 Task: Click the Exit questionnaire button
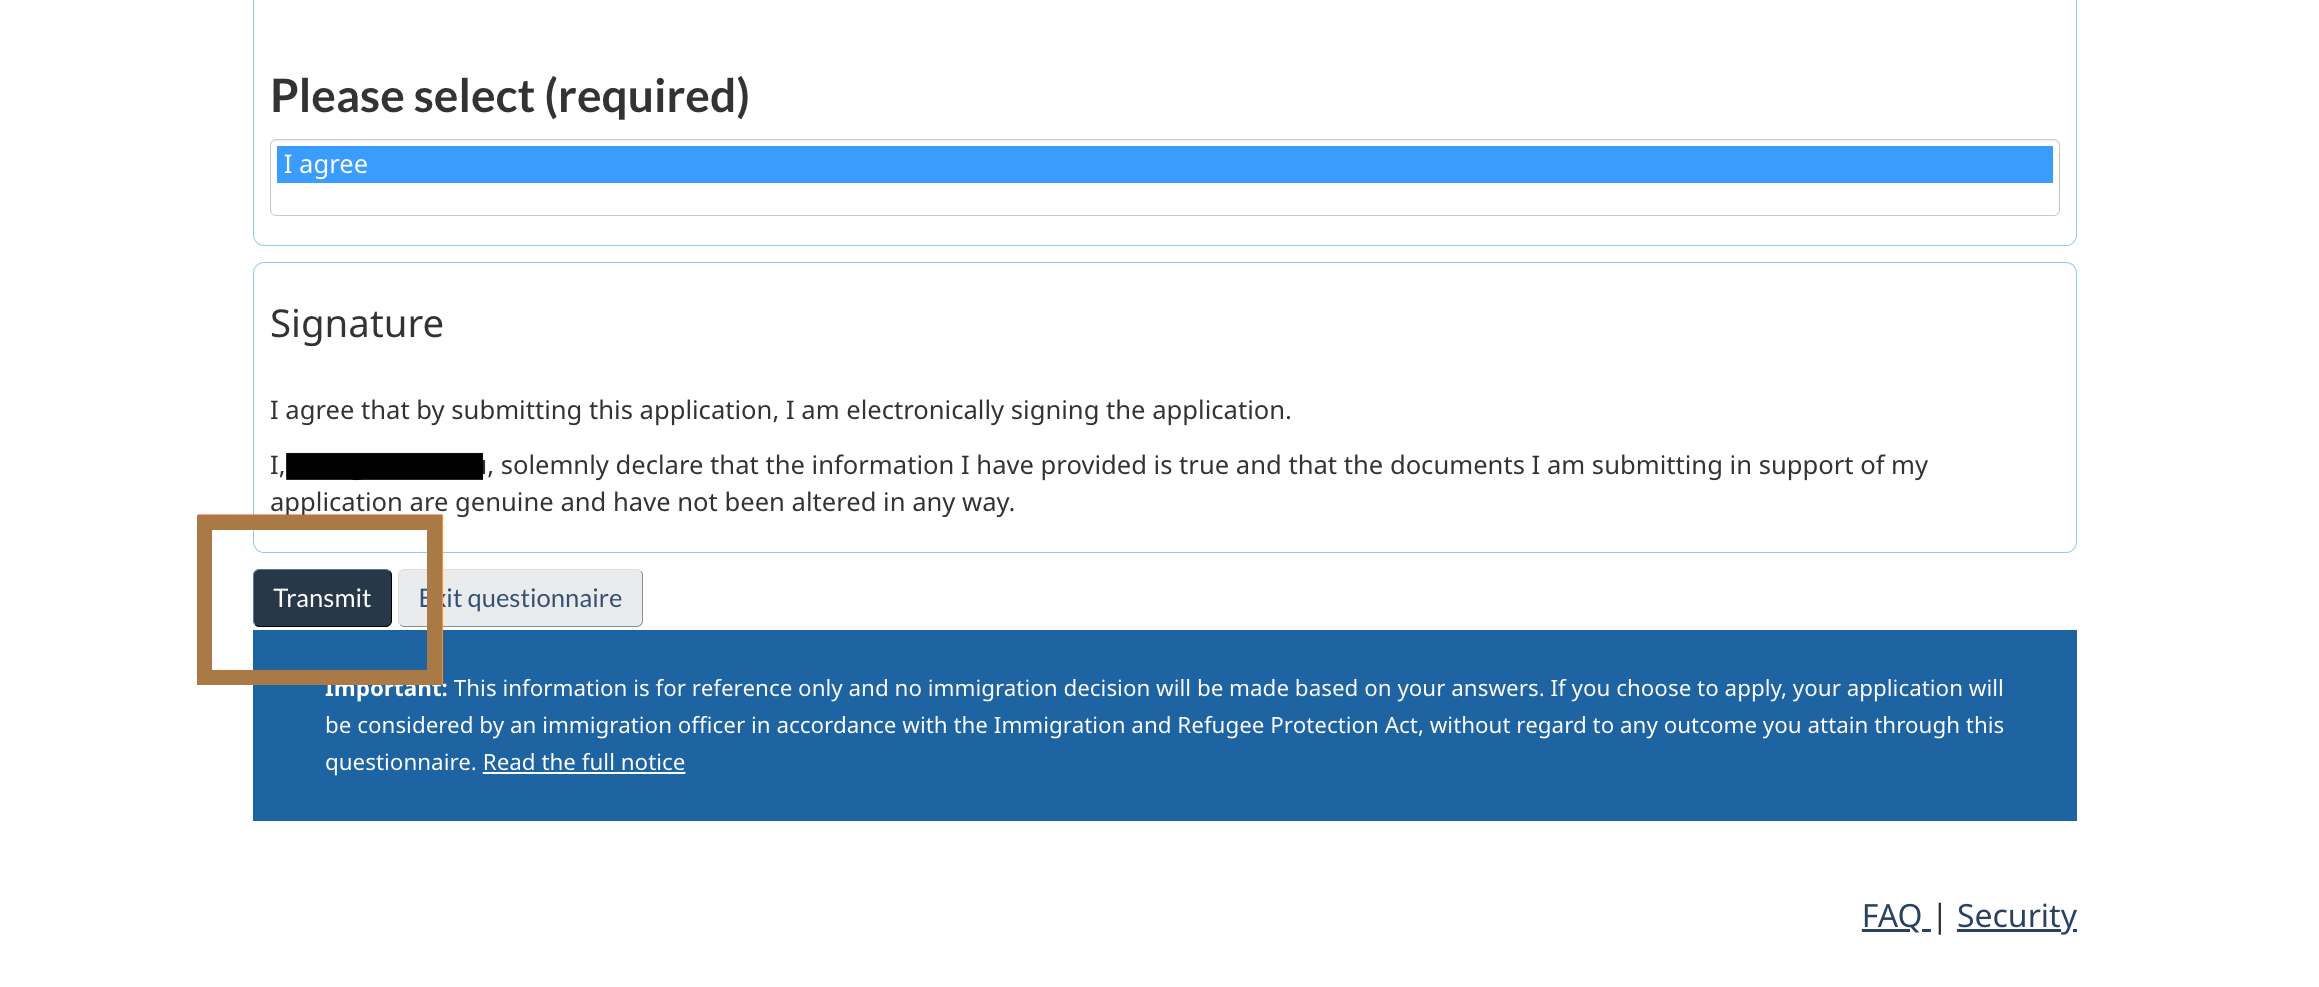(520, 598)
